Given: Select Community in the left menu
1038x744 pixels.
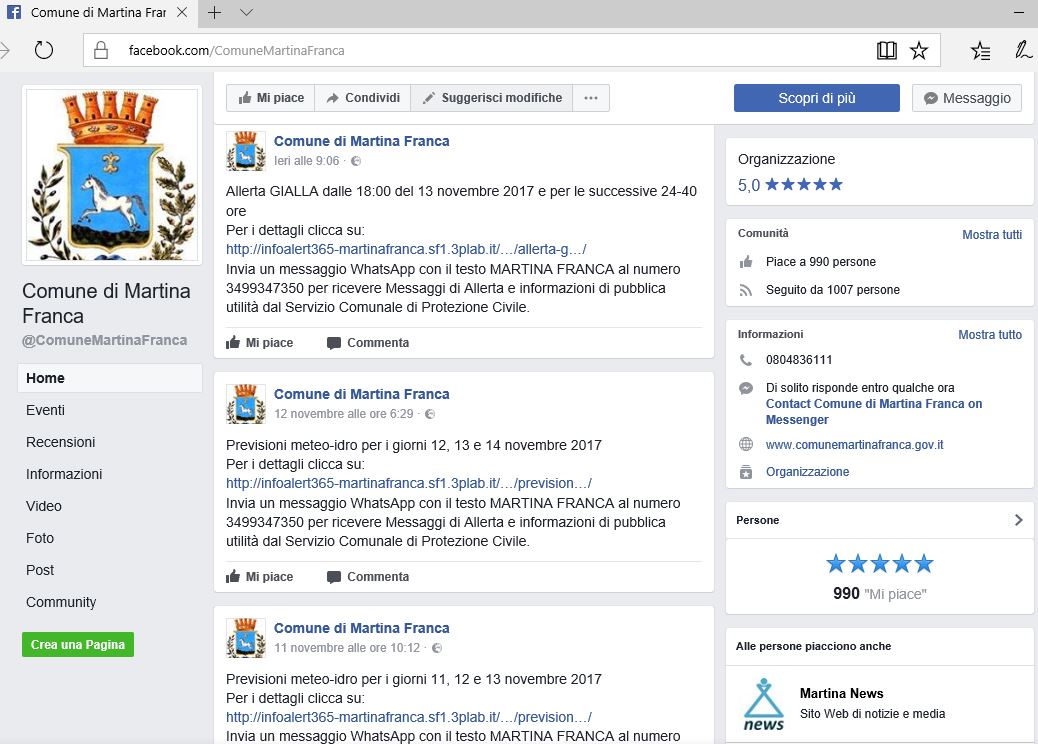Looking at the screenshot, I should coord(61,602).
